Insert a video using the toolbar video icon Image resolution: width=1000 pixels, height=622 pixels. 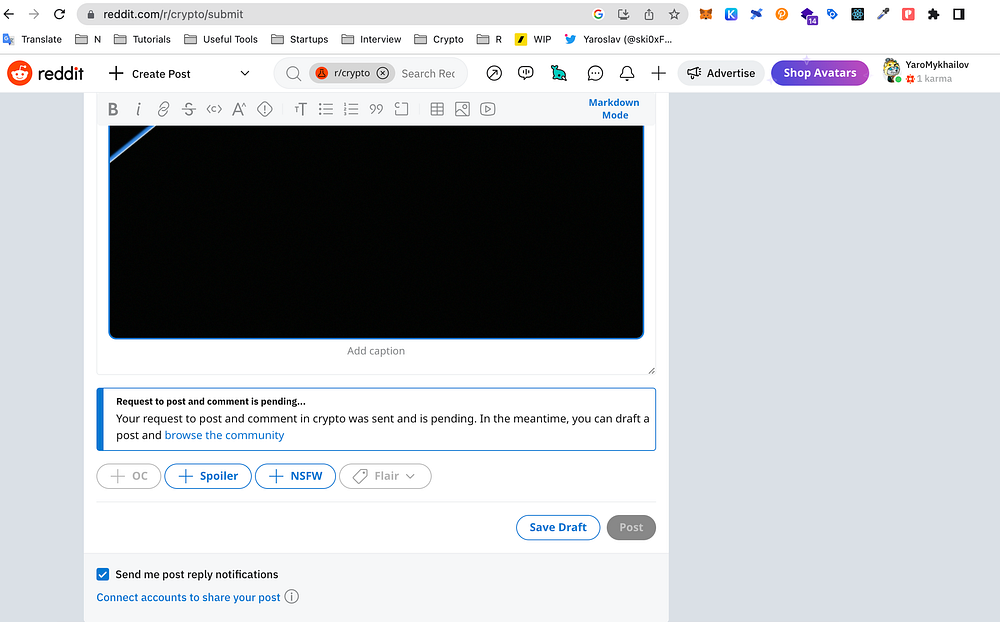pyautogui.click(x=487, y=109)
